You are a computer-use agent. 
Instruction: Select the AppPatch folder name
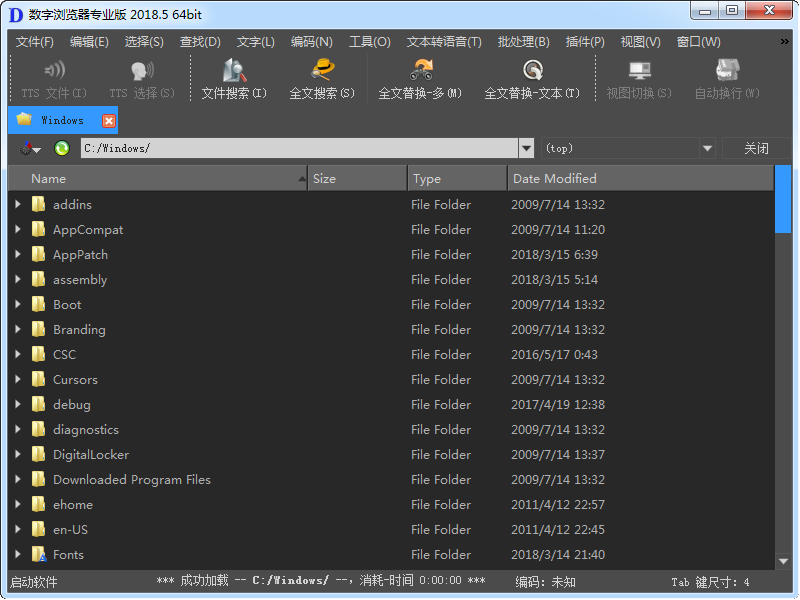80,255
